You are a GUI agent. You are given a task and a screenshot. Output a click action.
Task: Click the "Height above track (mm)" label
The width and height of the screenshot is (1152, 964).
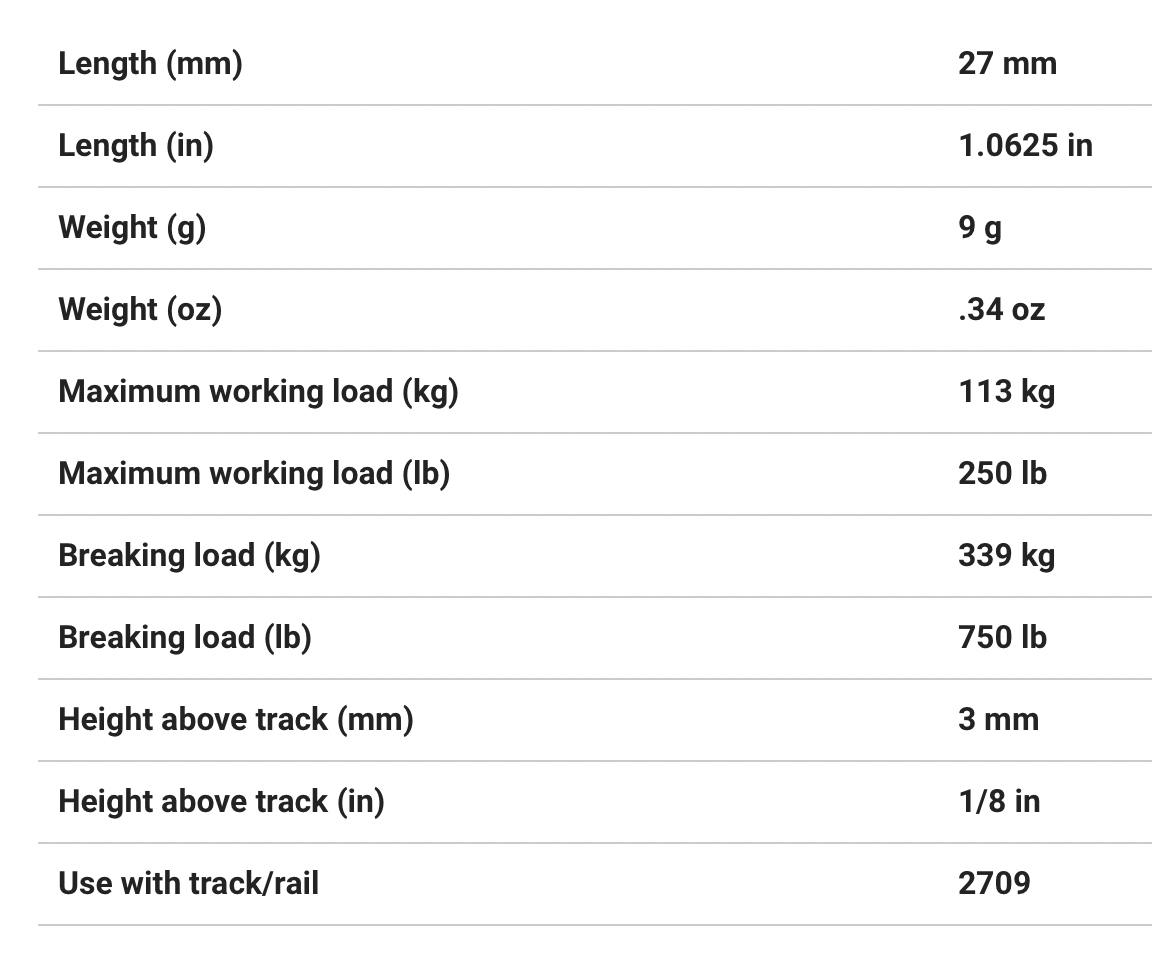click(236, 720)
